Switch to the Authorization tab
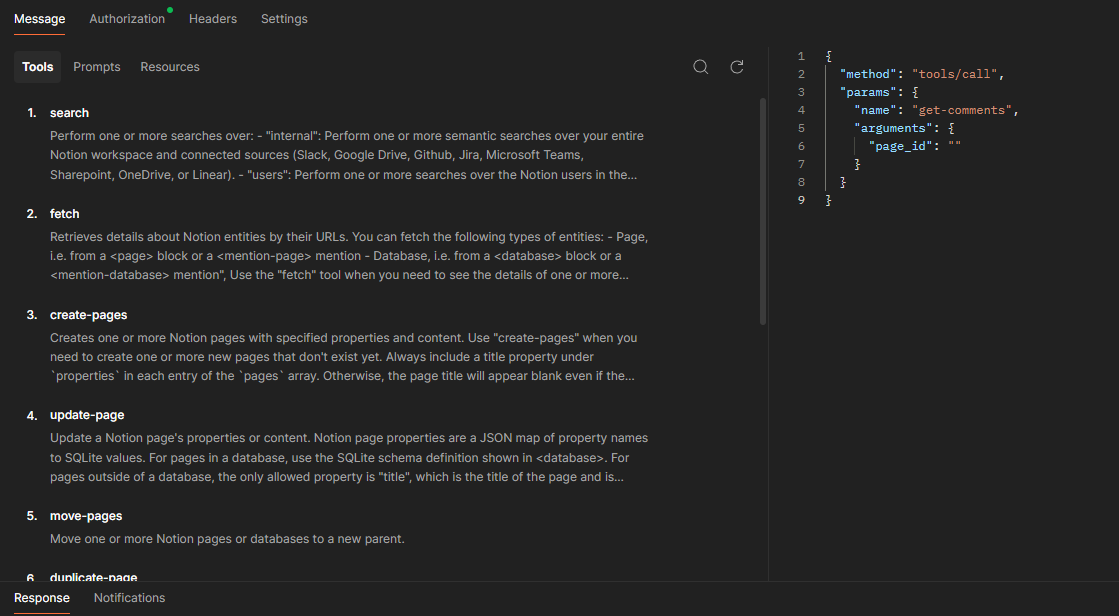Viewport: 1119px width, 616px height. [x=127, y=18]
